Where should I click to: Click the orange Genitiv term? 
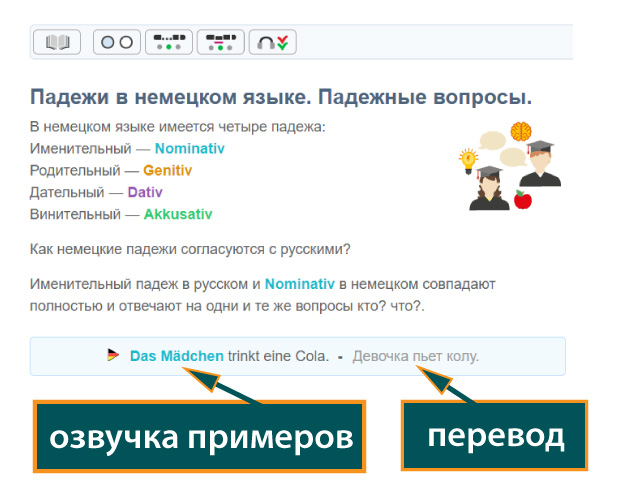167,170
